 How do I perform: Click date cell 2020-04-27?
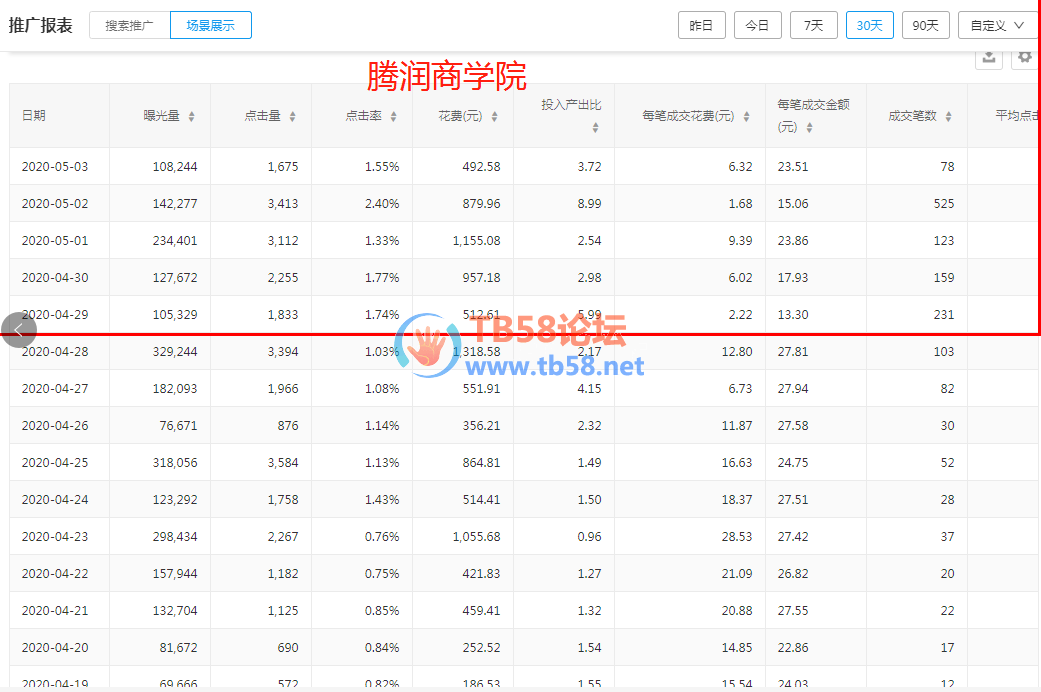point(55,389)
